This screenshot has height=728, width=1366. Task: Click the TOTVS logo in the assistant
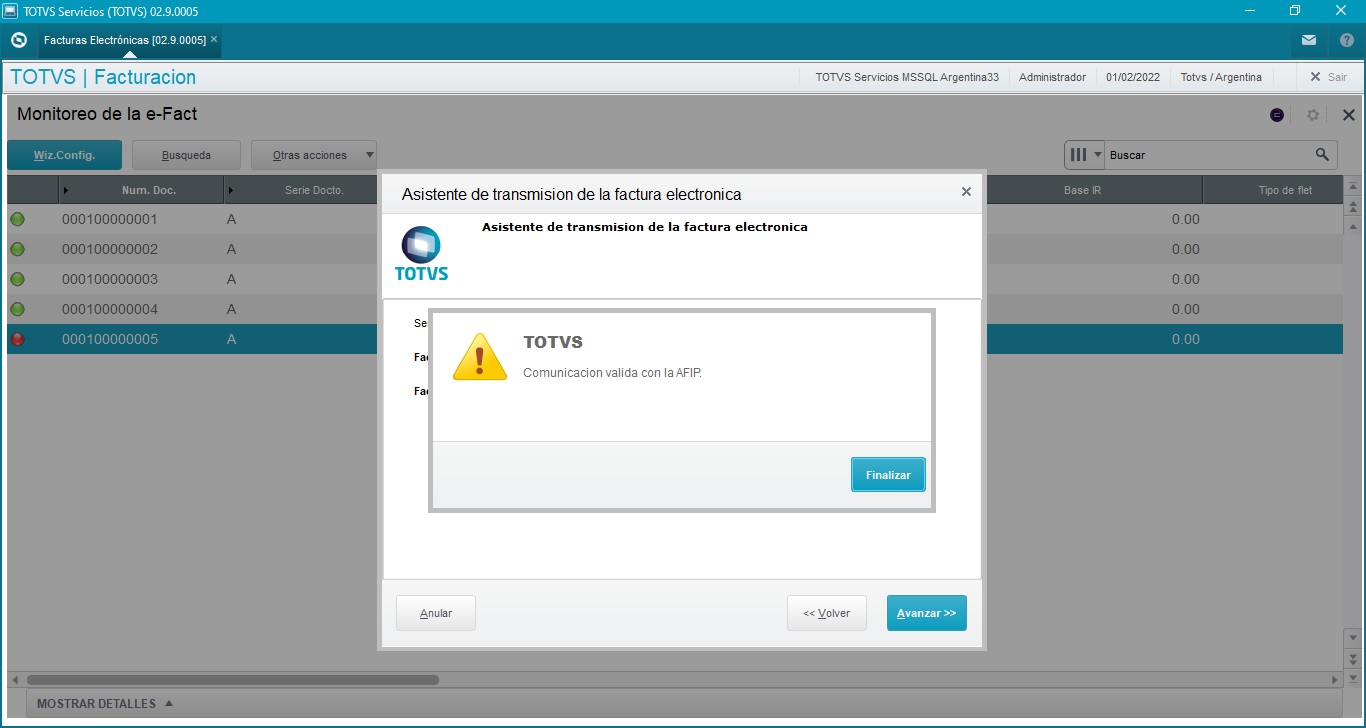[x=421, y=254]
